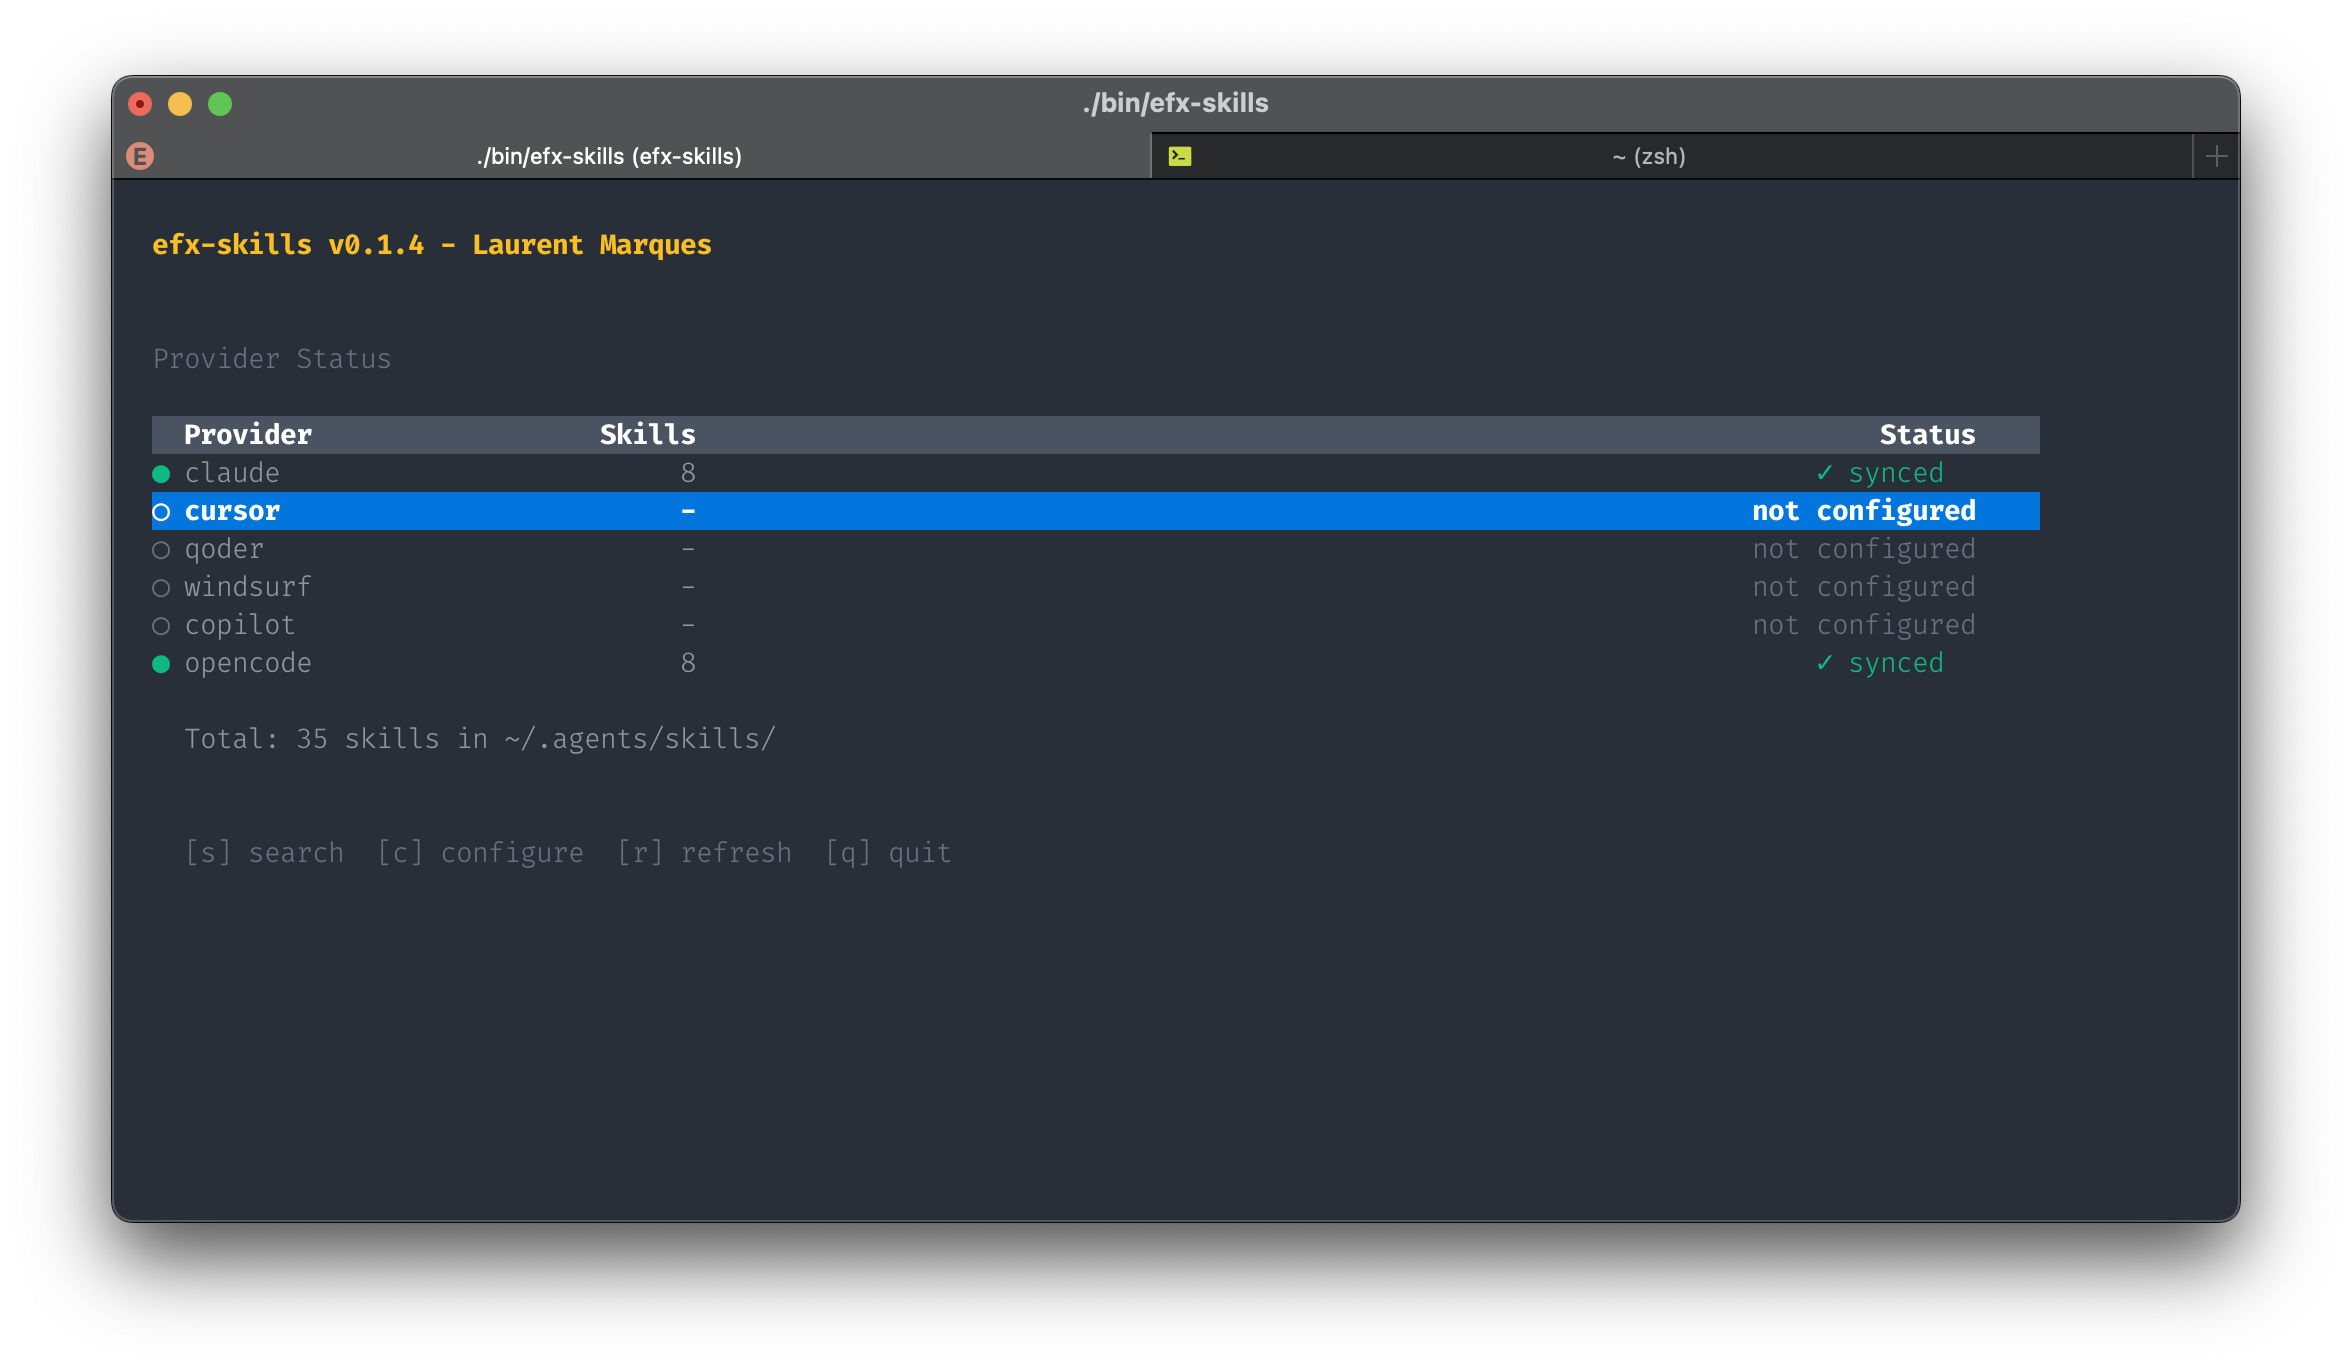Click green status dot beside claude

click(161, 473)
